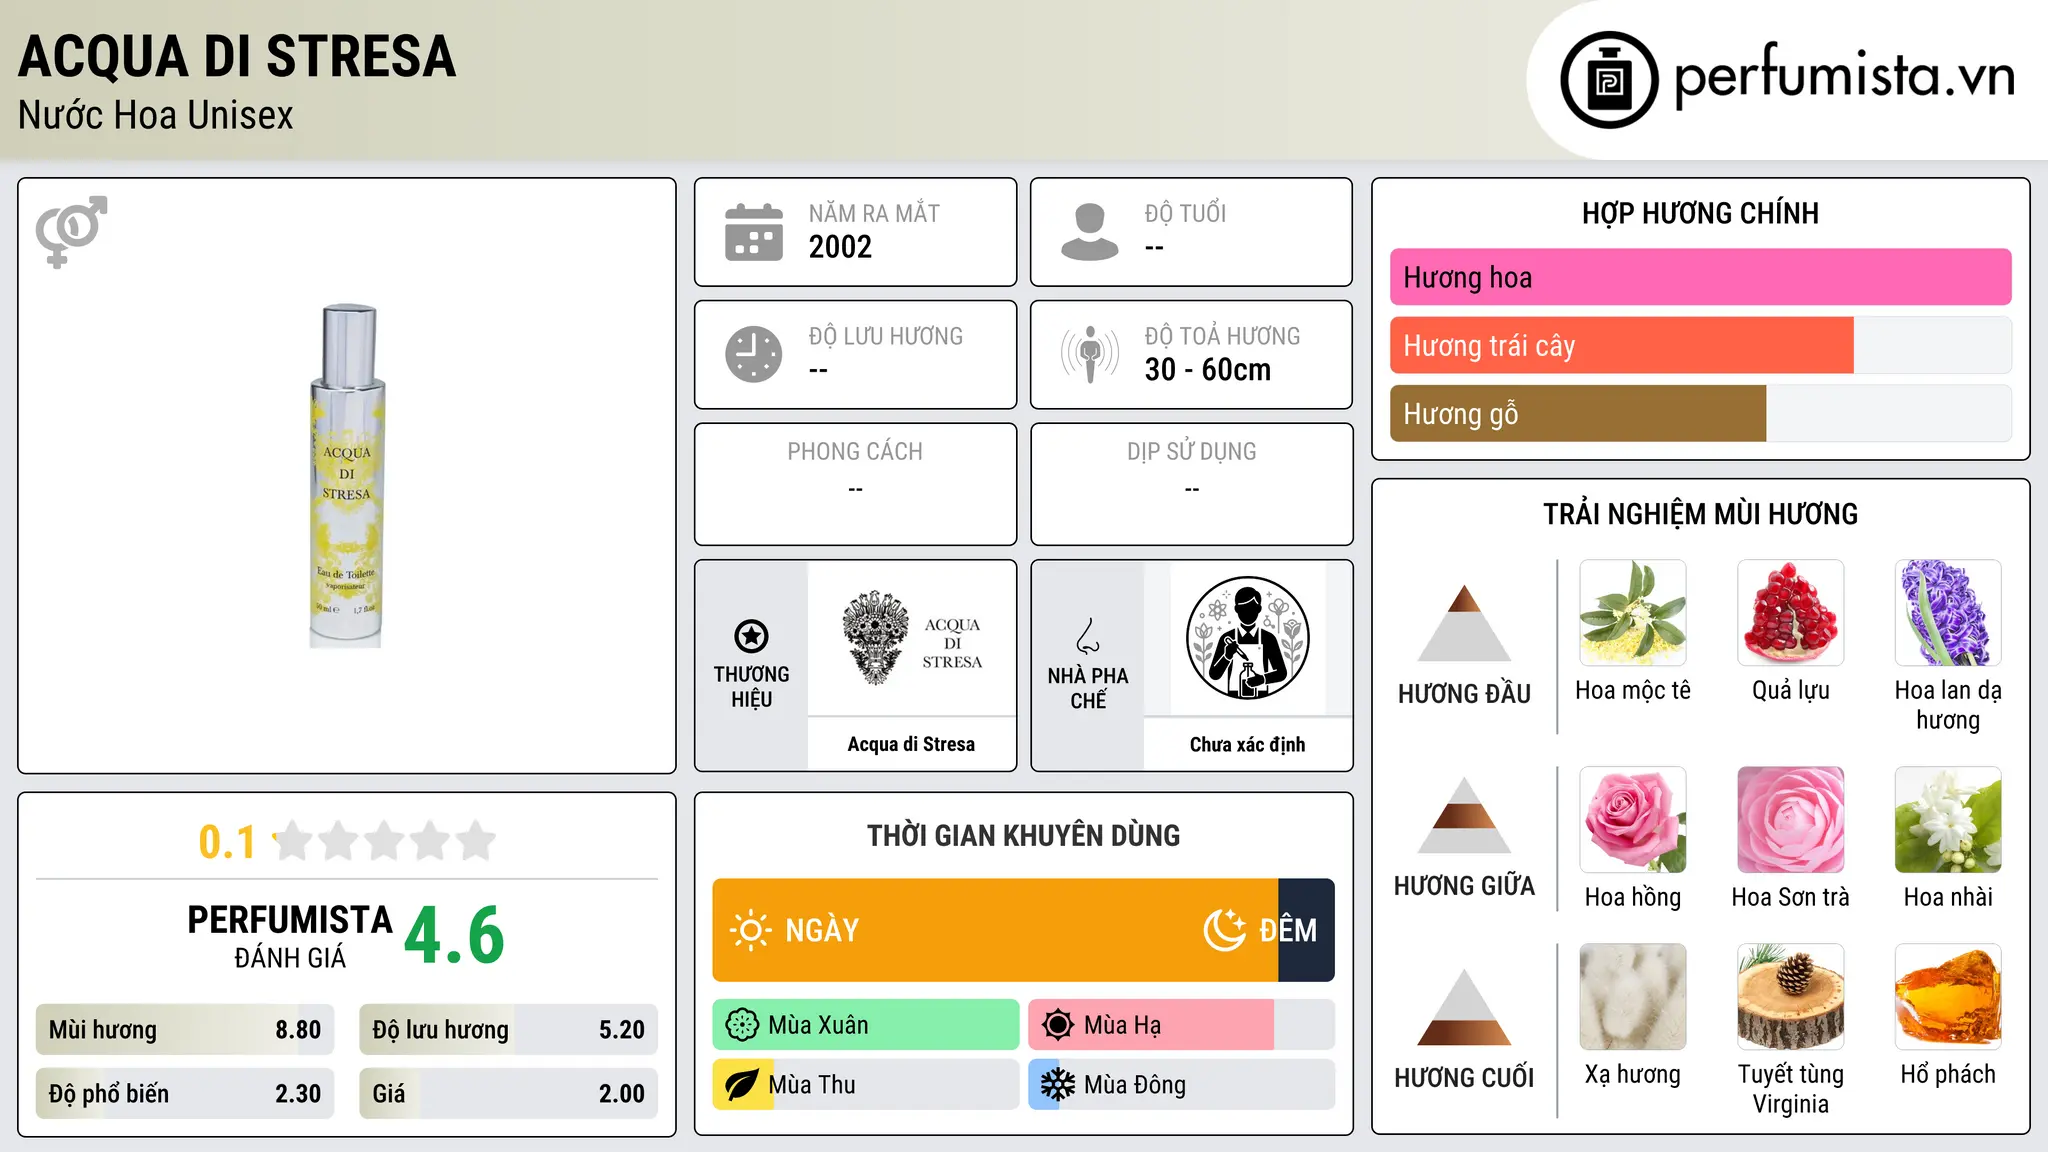Click the user rating value 0.1
Screen dimensions: 2048x1152
227,842
